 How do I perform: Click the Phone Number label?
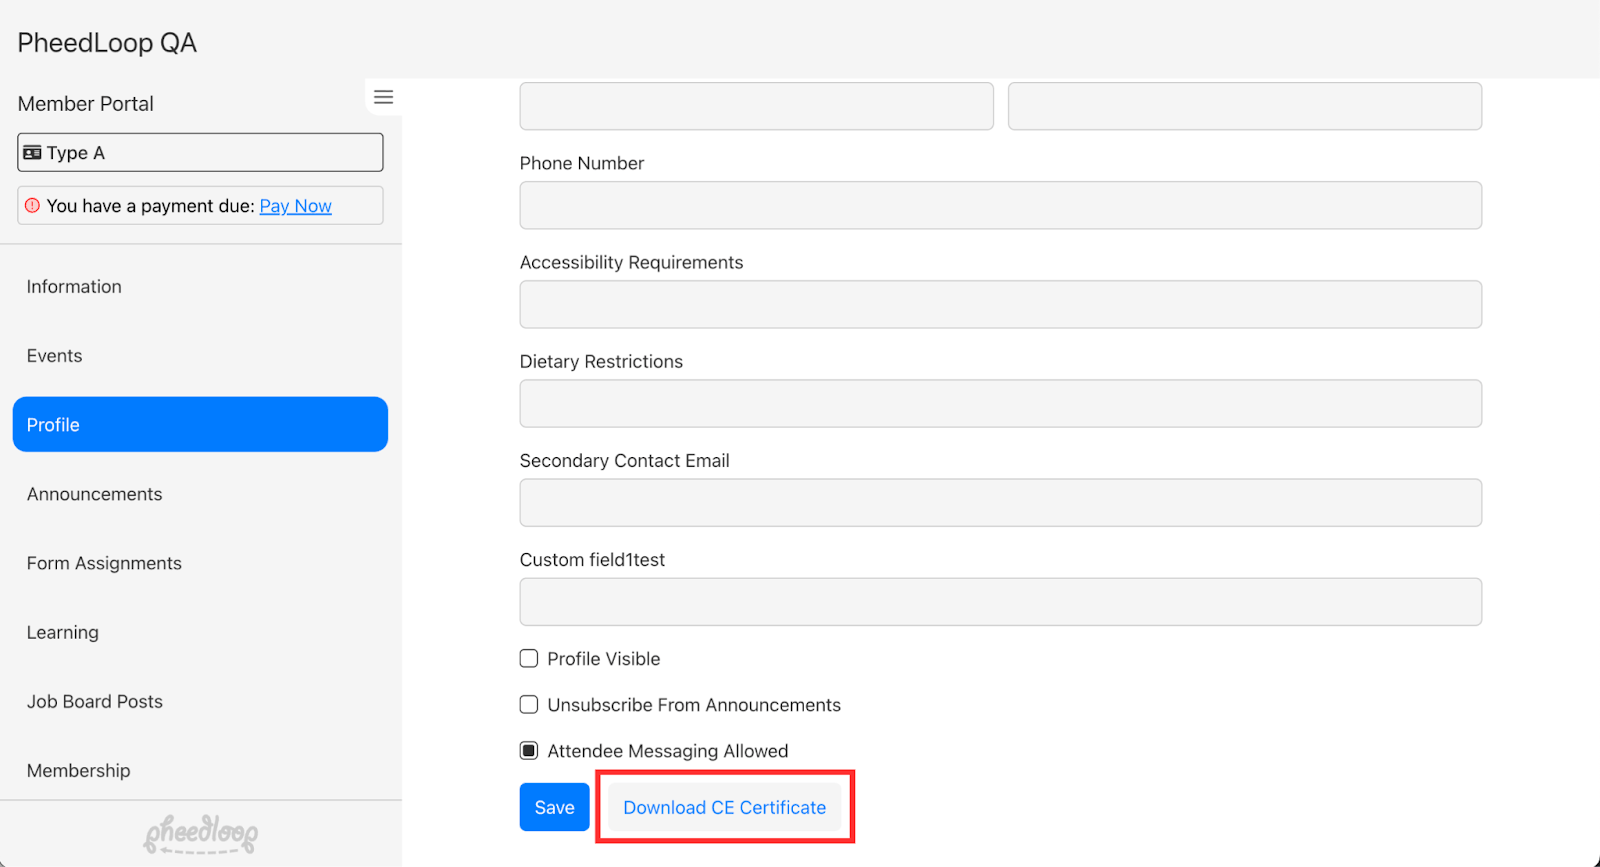(582, 163)
